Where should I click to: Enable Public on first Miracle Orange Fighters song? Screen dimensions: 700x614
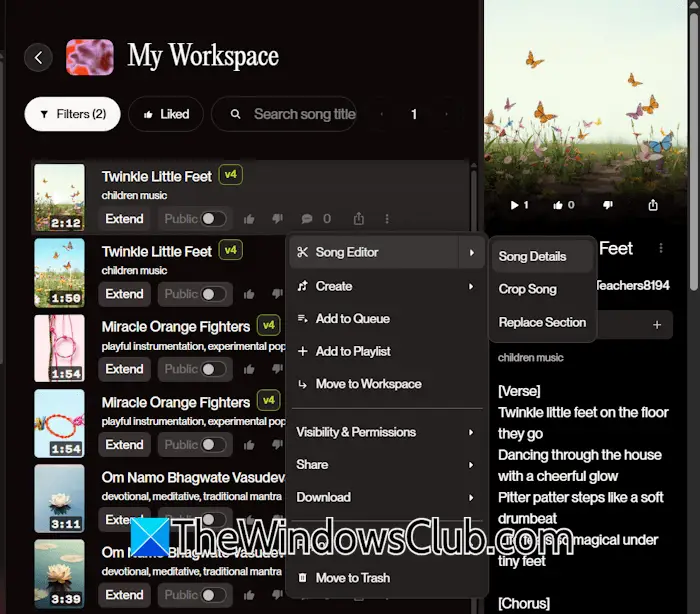pyautogui.click(x=213, y=369)
